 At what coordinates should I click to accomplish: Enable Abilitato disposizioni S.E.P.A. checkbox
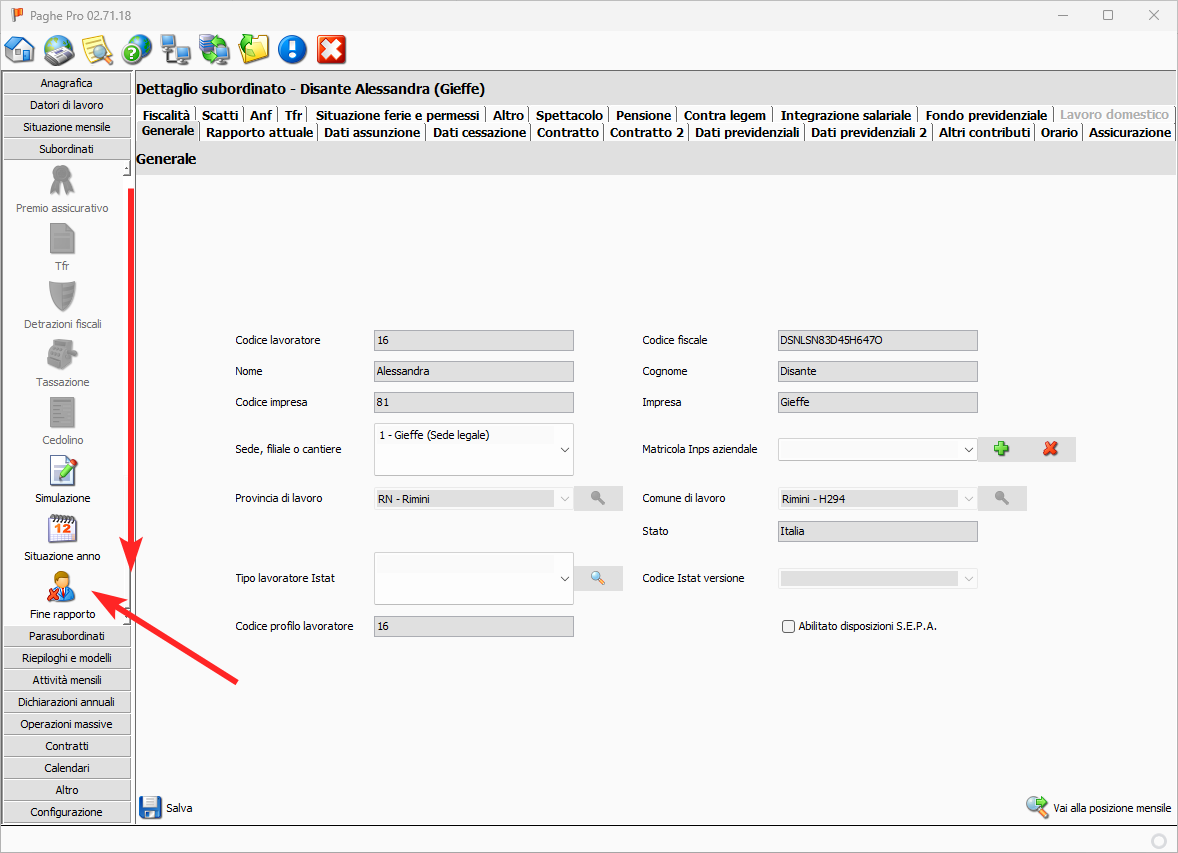click(789, 627)
